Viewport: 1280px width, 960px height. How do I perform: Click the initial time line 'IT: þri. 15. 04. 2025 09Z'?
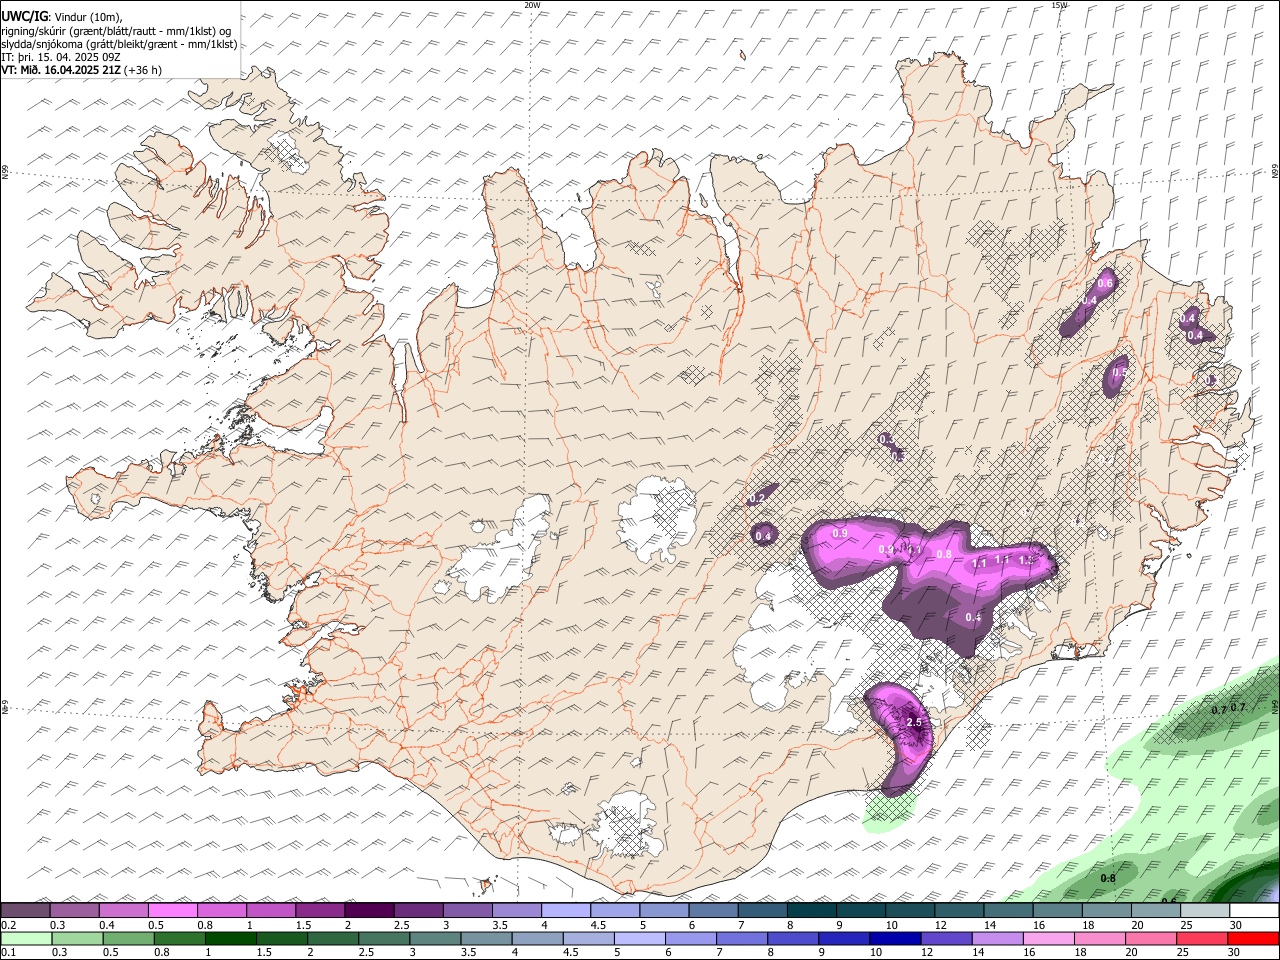click(62, 57)
